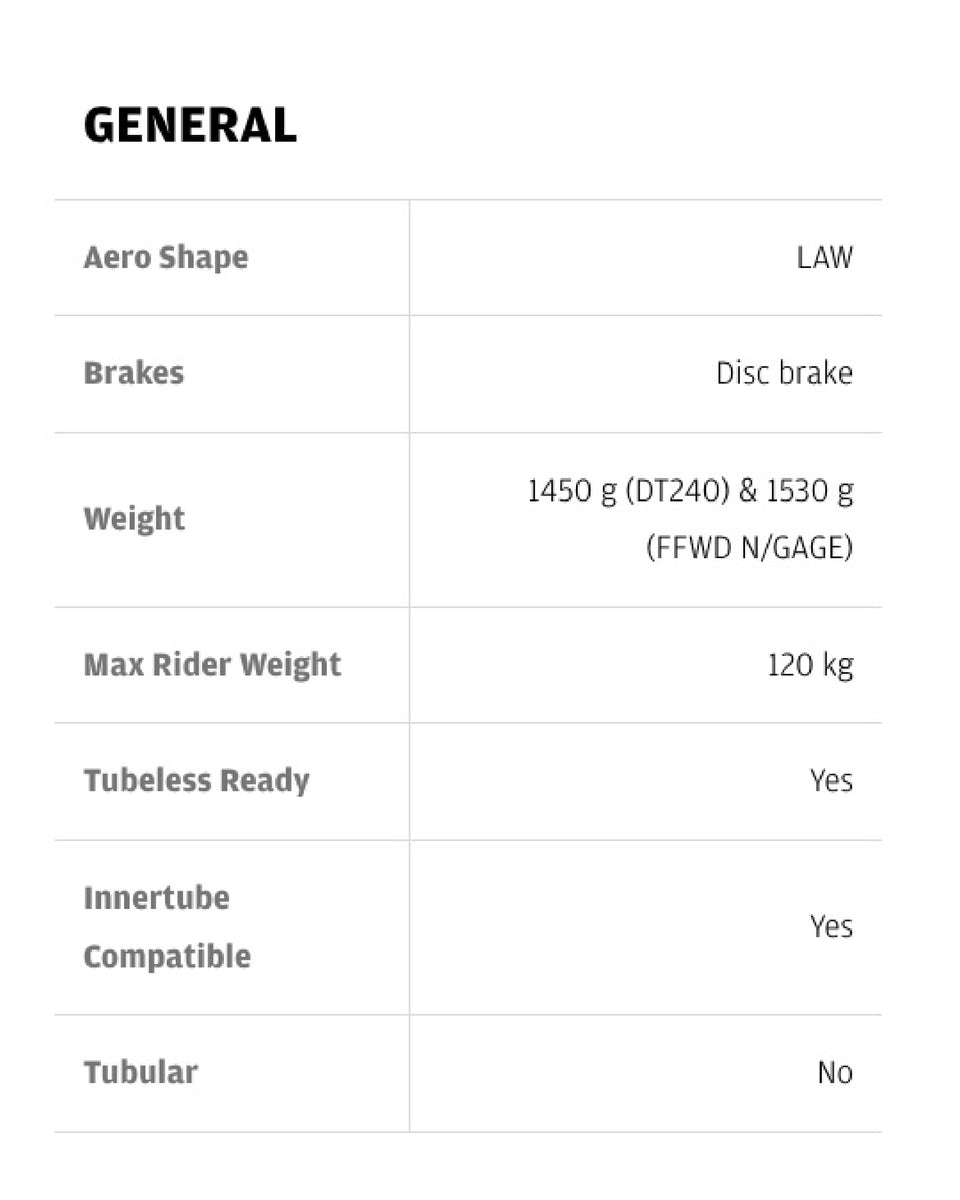Click Yes value for Innertube Compatible
Image resolution: width=960 pixels, height=1200 pixels.
[832, 927]
